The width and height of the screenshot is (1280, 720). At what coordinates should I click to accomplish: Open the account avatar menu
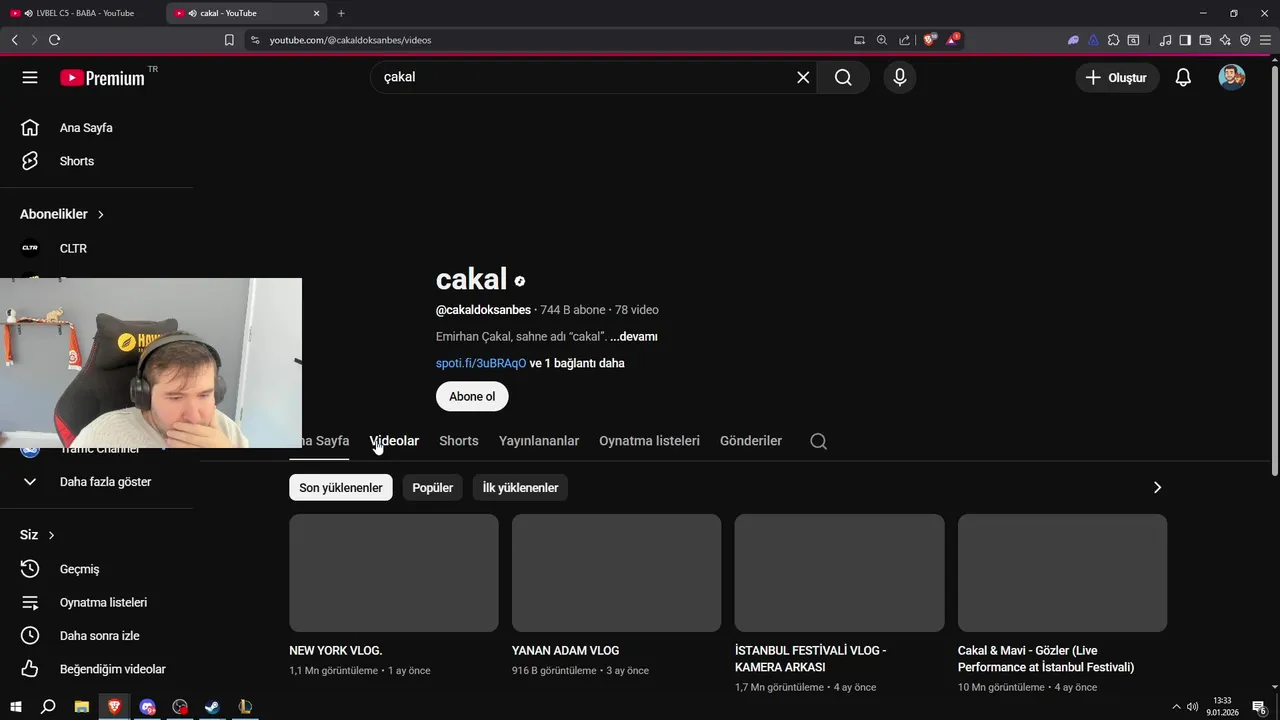pos(1231,77)
